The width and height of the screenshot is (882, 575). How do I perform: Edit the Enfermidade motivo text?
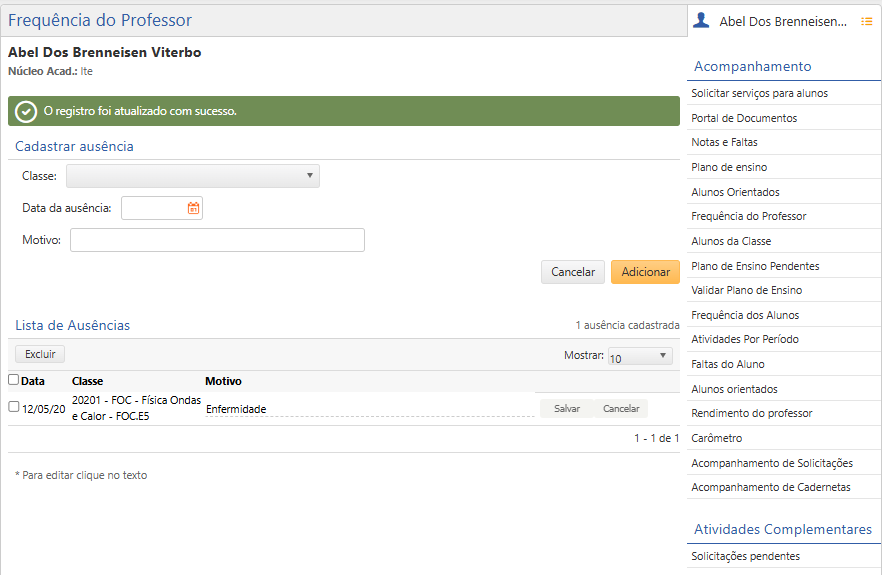point(236,409)
